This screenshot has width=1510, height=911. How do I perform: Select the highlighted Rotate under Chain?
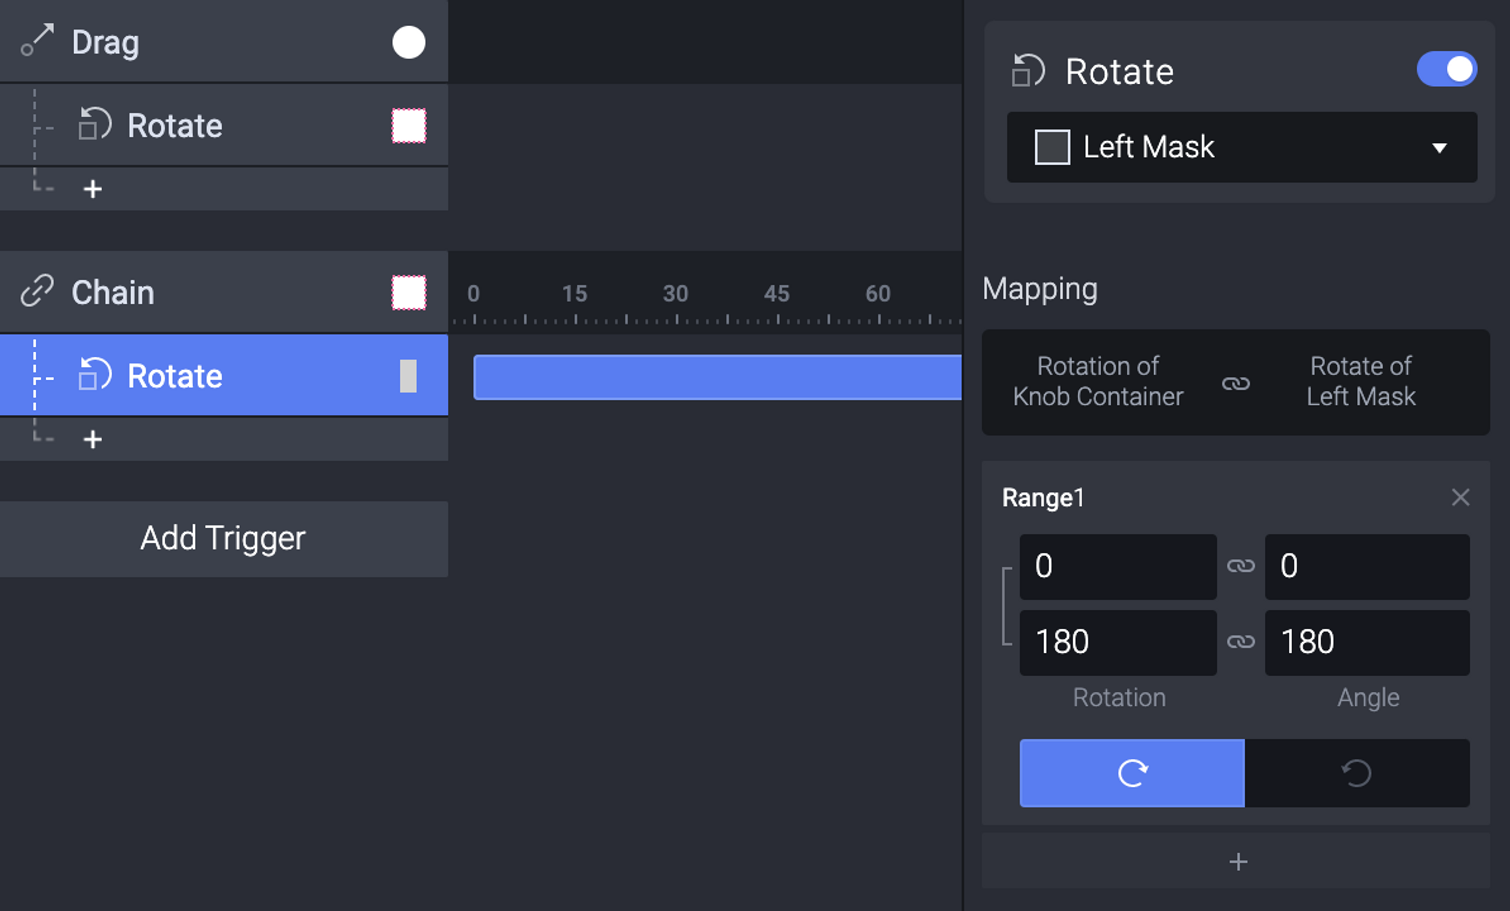[224, 375]
